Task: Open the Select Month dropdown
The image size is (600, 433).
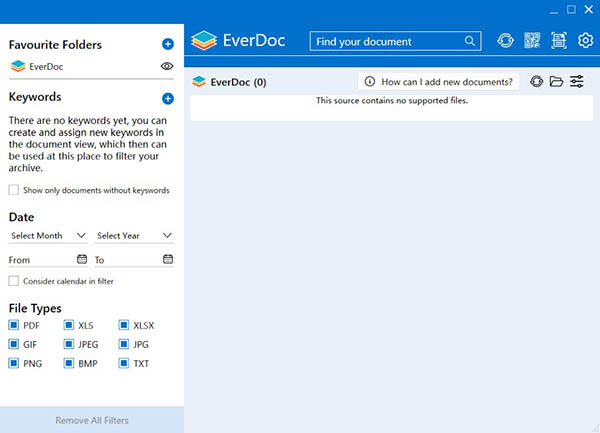Action: (x=48, y=236)
